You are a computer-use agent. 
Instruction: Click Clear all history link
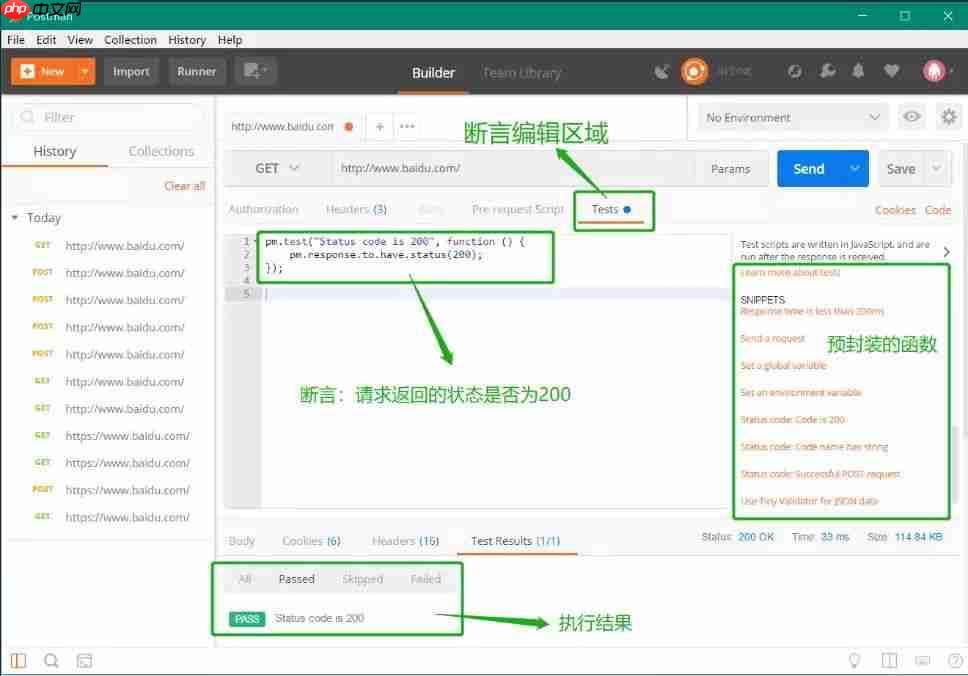185,186
